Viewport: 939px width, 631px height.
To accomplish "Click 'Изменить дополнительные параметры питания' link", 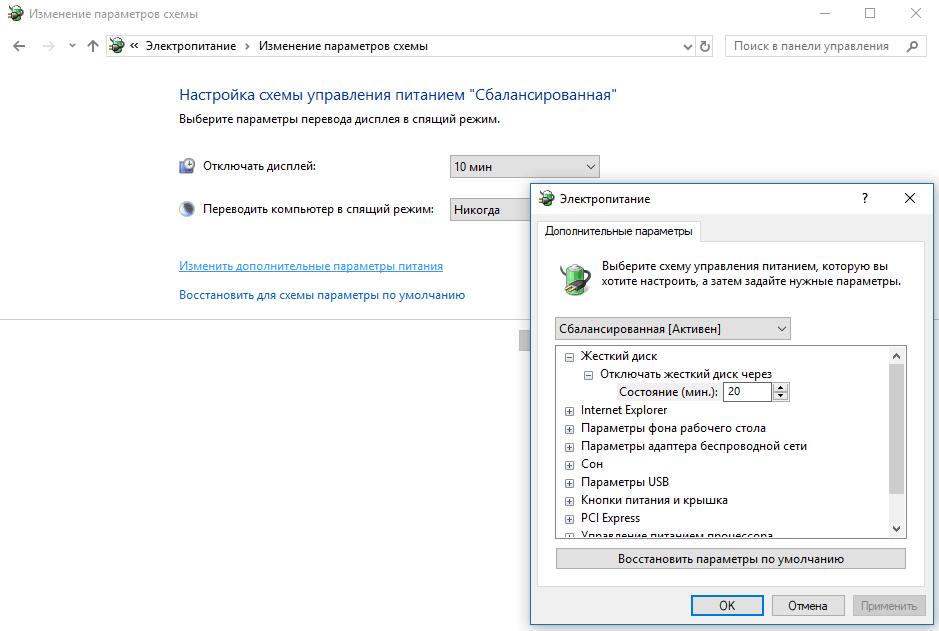I will 311,267.
